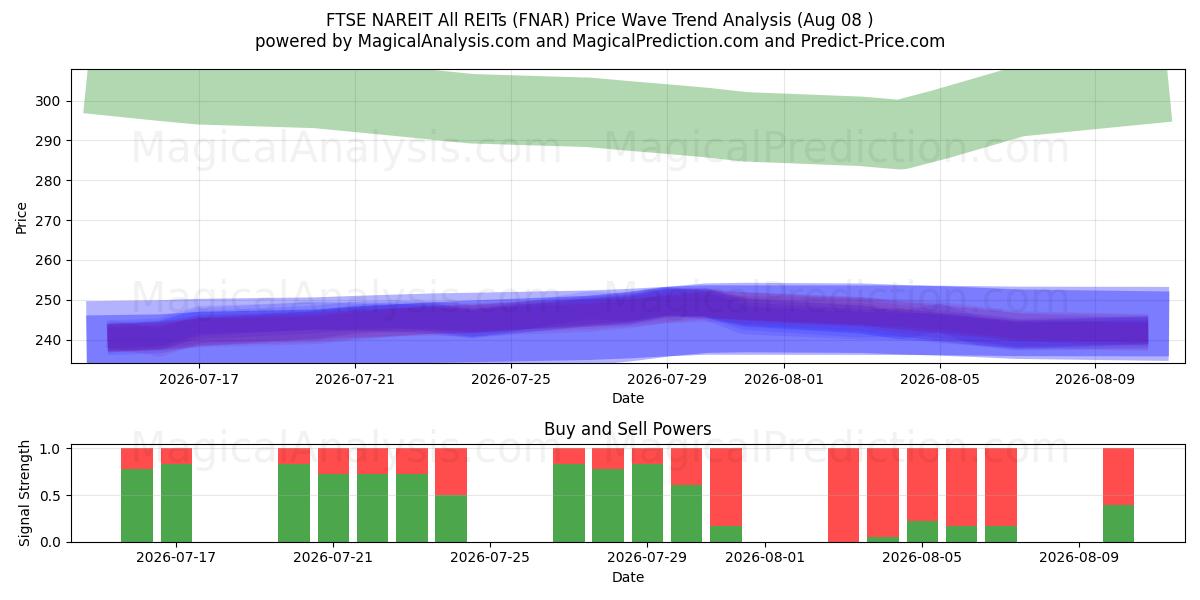Screen dimensions: 1200x600
Task: Click the 260 price tick label
Action: (x=49, y=260)
